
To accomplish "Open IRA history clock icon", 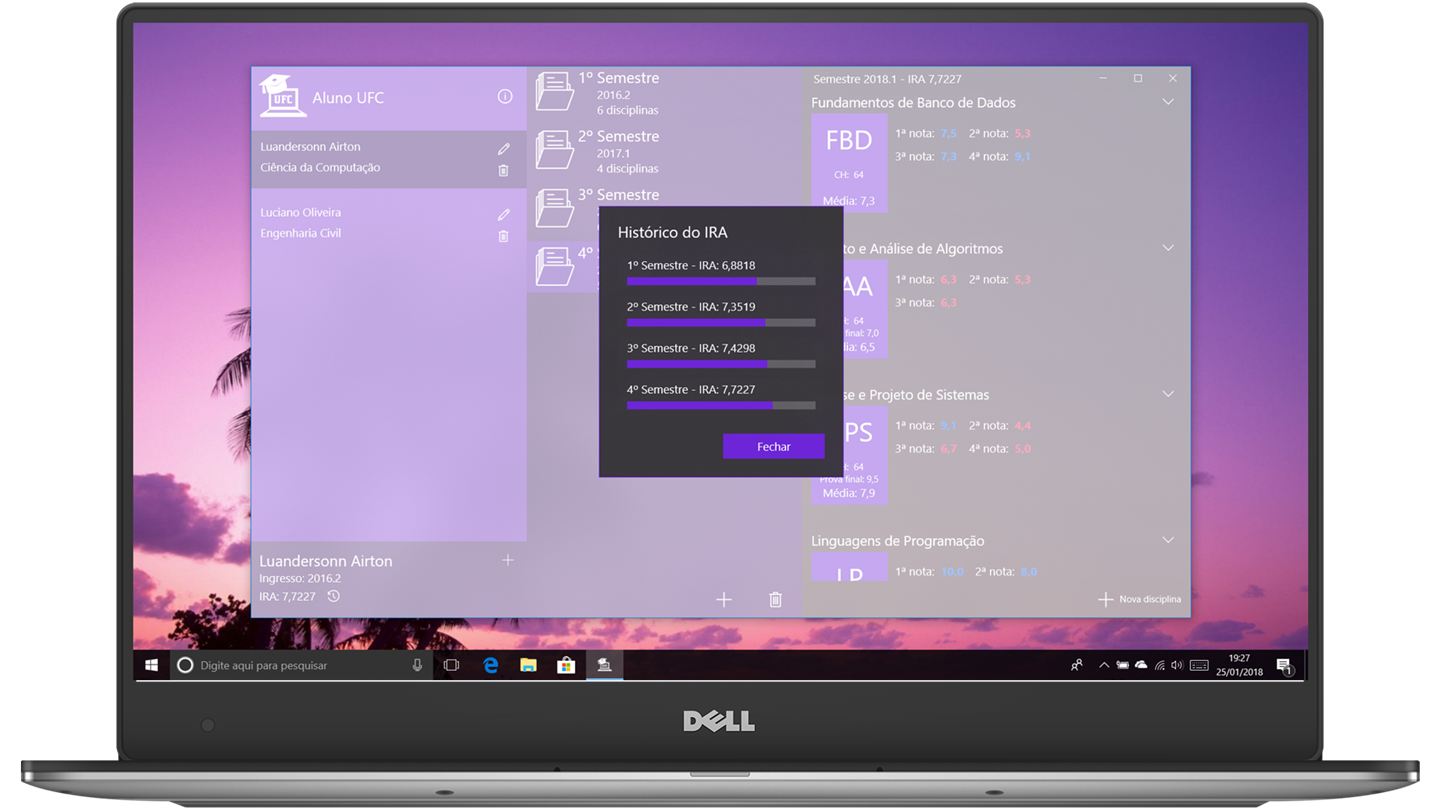I will click(334, 596).
